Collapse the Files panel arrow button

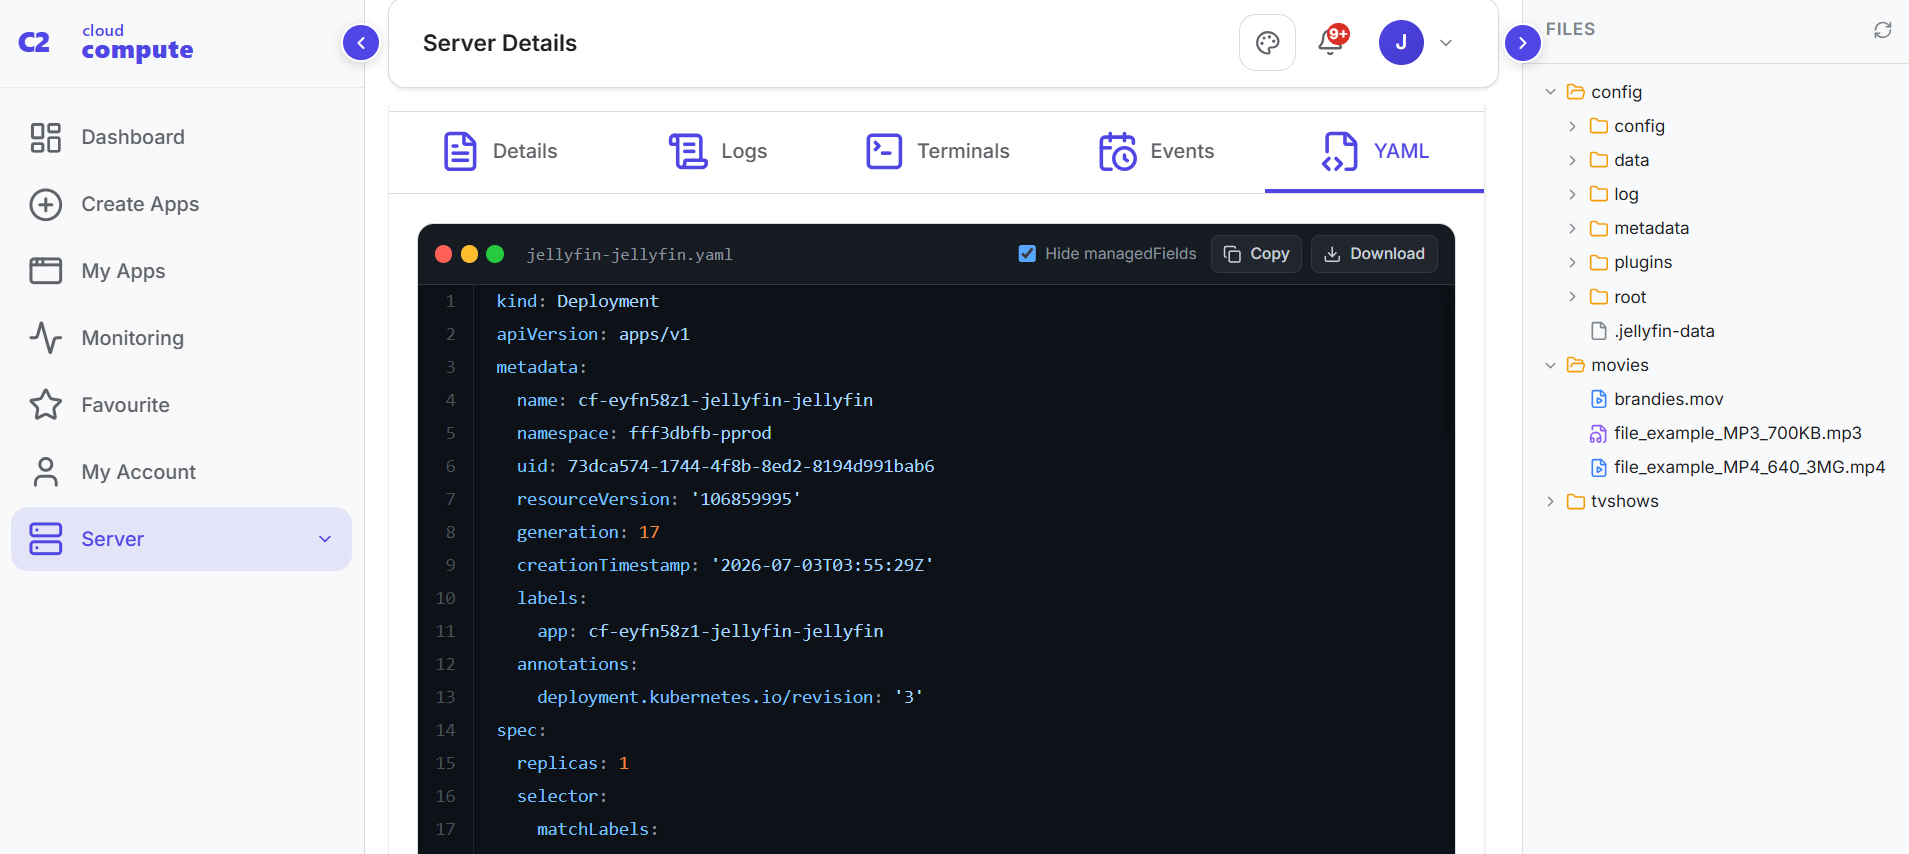tap(1522, 43)
